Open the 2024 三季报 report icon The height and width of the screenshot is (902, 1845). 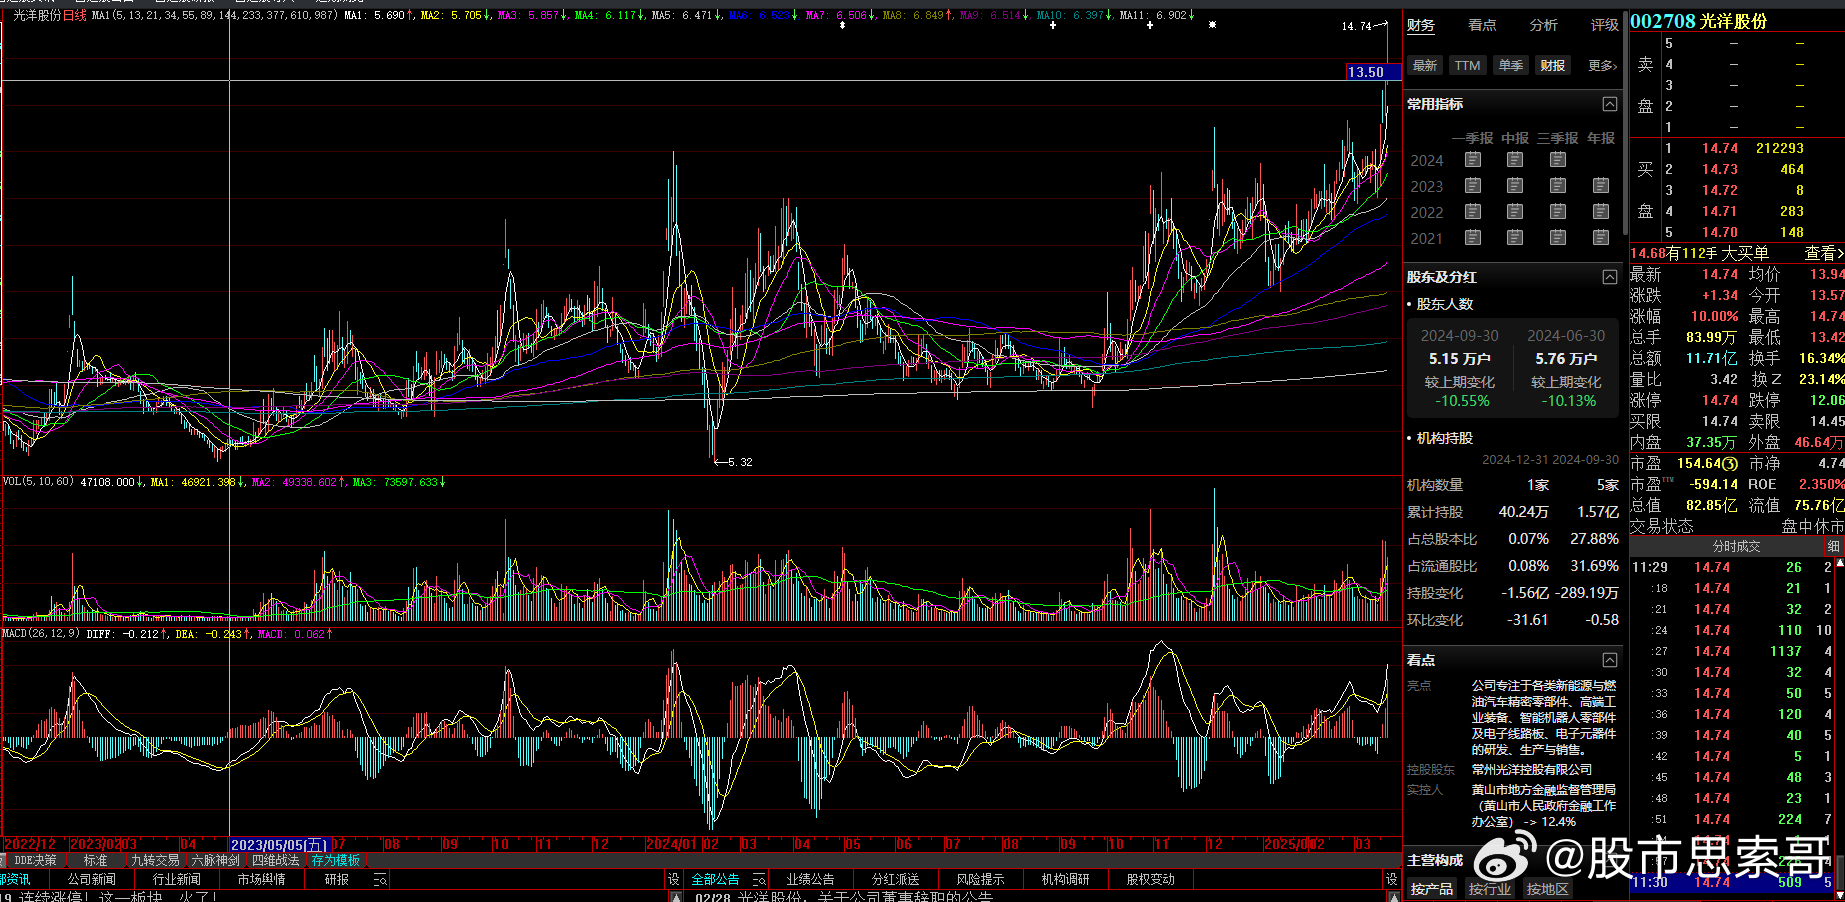pos(1558,160)
